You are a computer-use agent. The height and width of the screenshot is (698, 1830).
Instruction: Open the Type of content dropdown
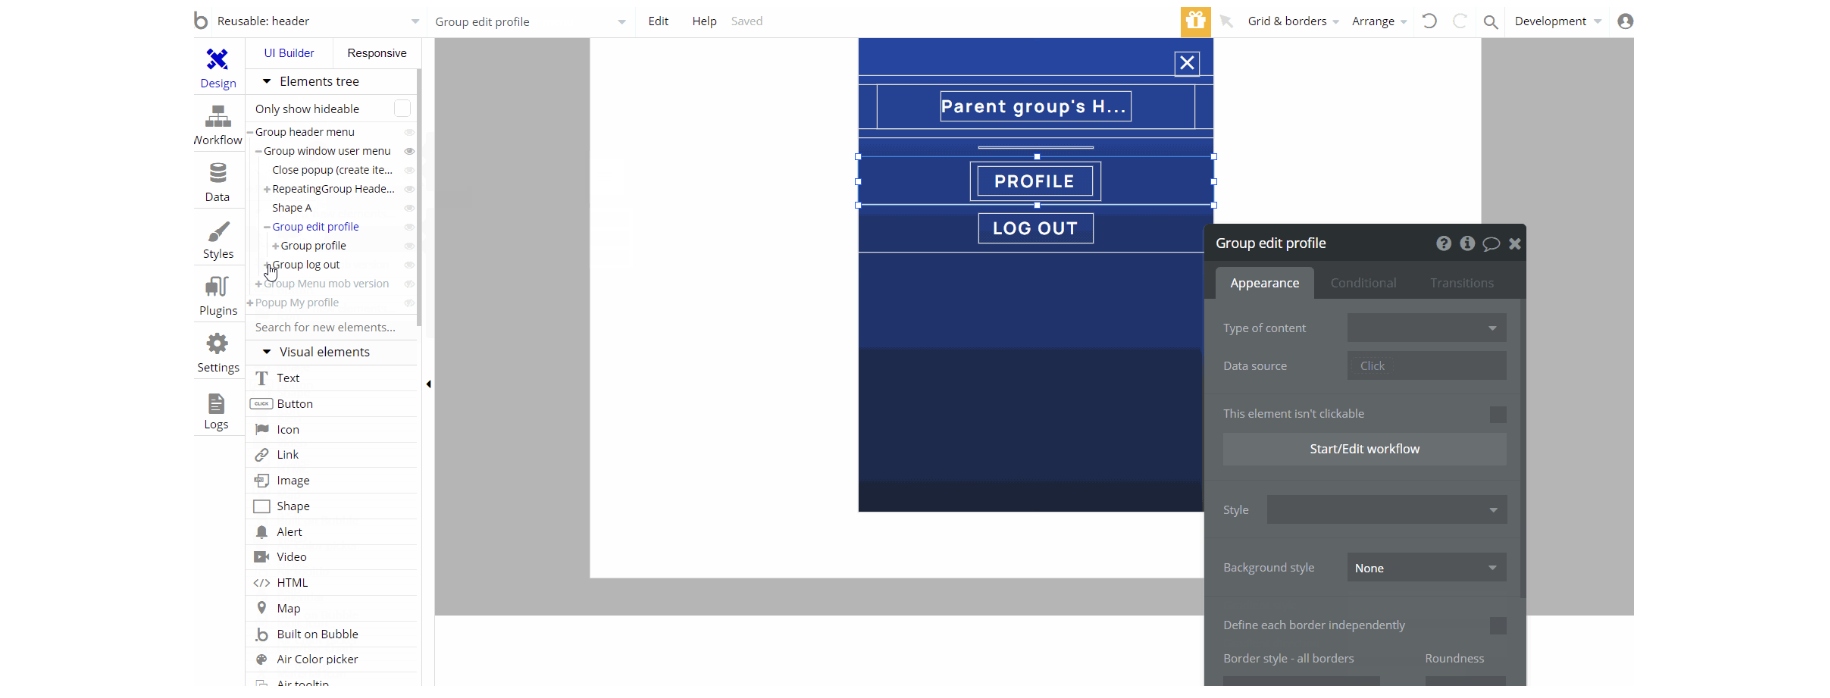(1427, 328)
